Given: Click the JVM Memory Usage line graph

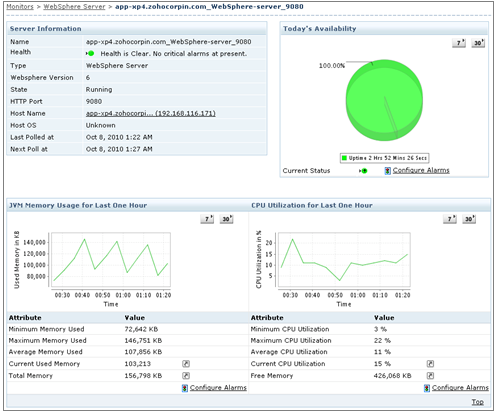Looking at the screenshot, I should pyautogui.click(x=110, y=260).
